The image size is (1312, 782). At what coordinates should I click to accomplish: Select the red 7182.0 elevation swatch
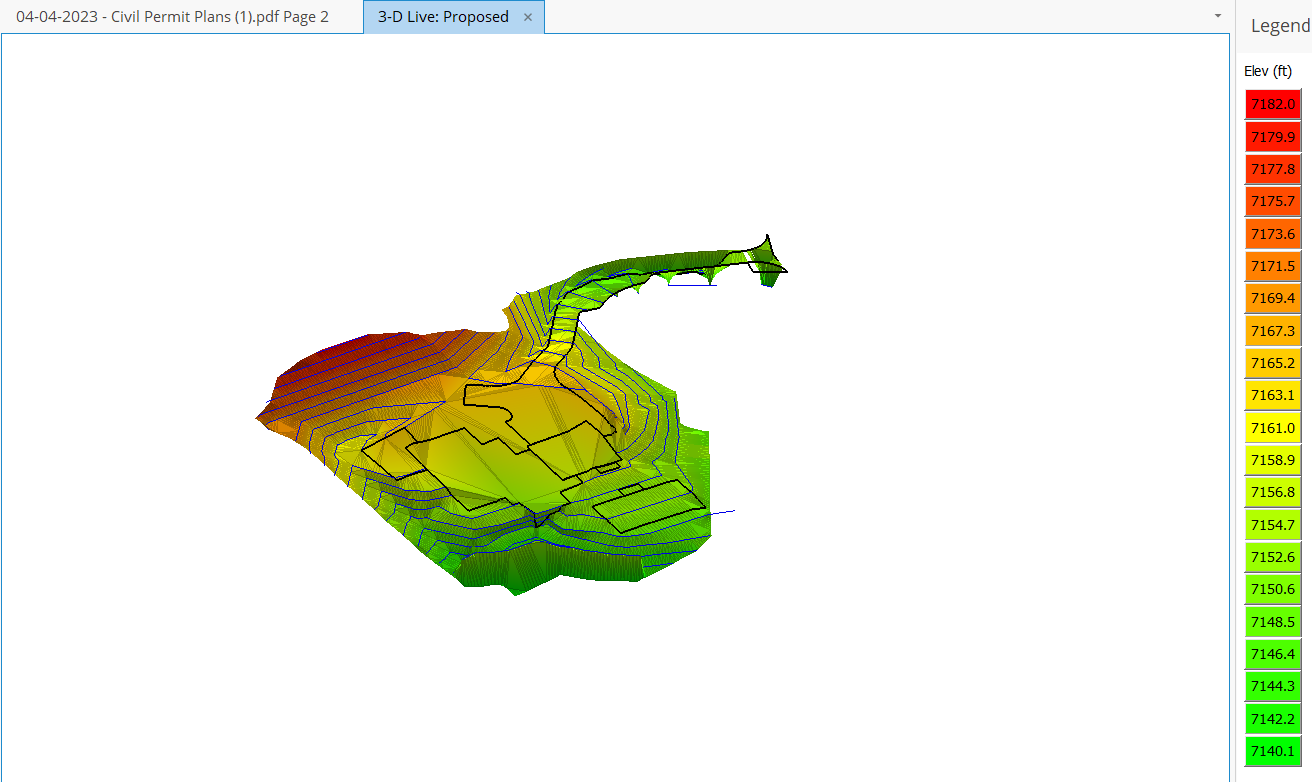(1272, 104)
